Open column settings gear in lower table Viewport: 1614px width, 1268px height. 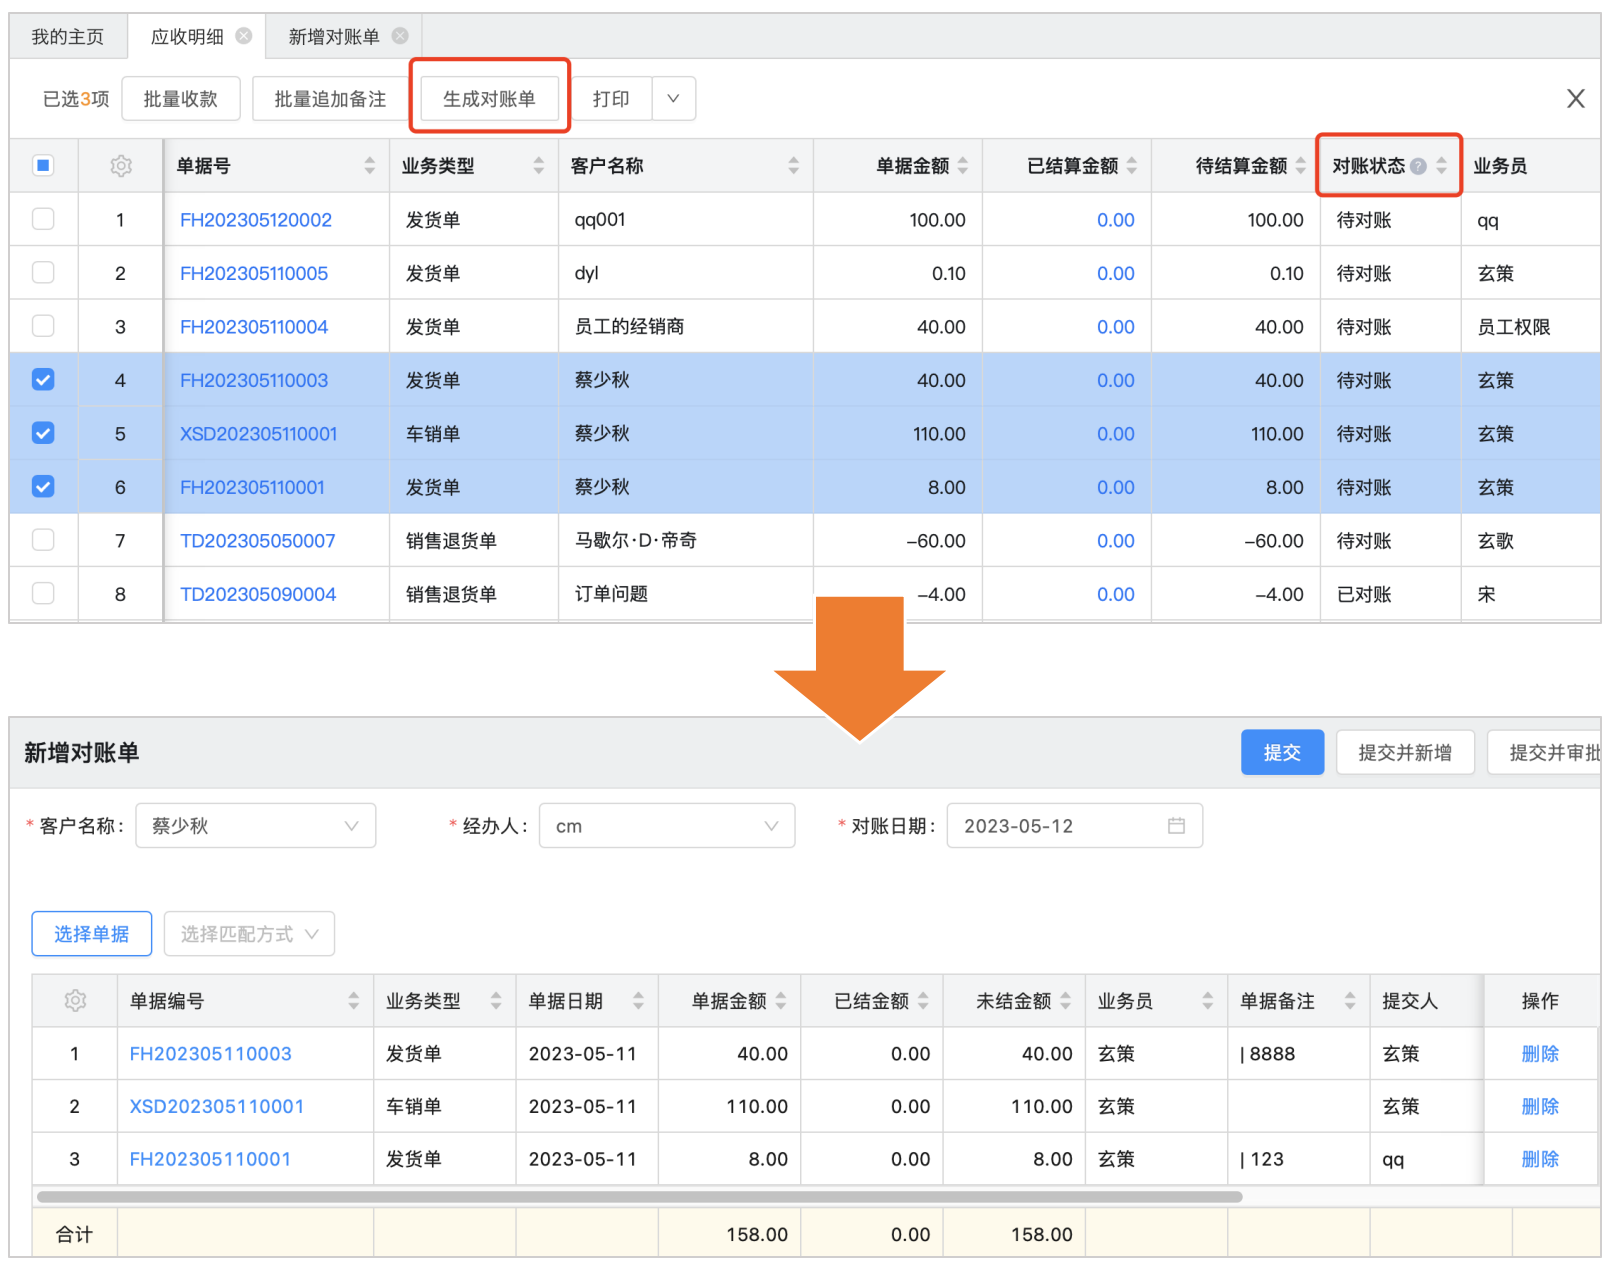coord(75,1001)
